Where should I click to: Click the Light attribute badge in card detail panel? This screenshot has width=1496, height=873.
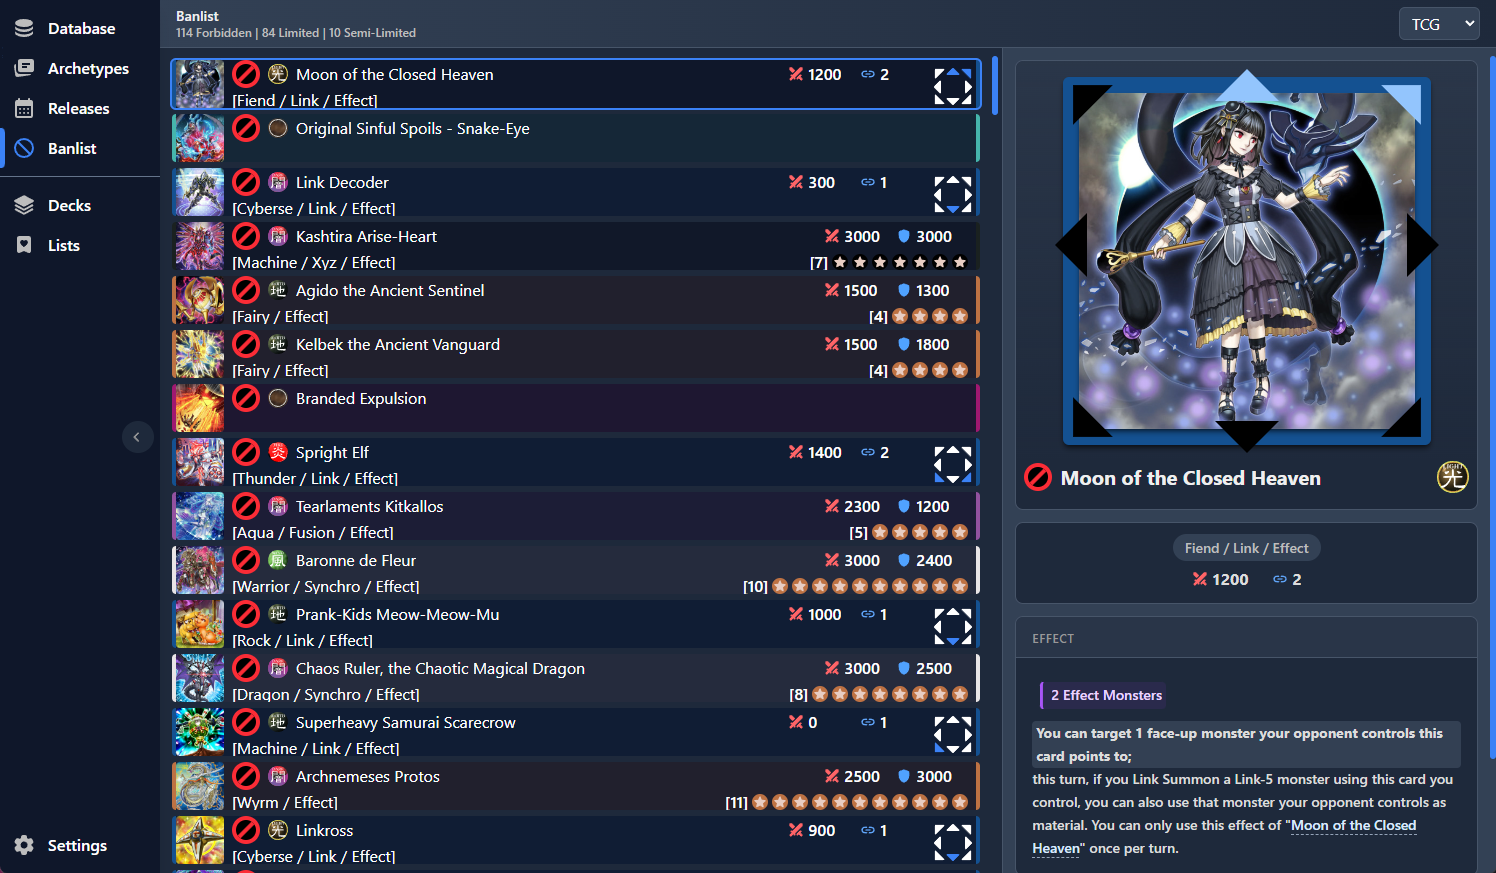pyautogui.click(x=1453, y=477)
